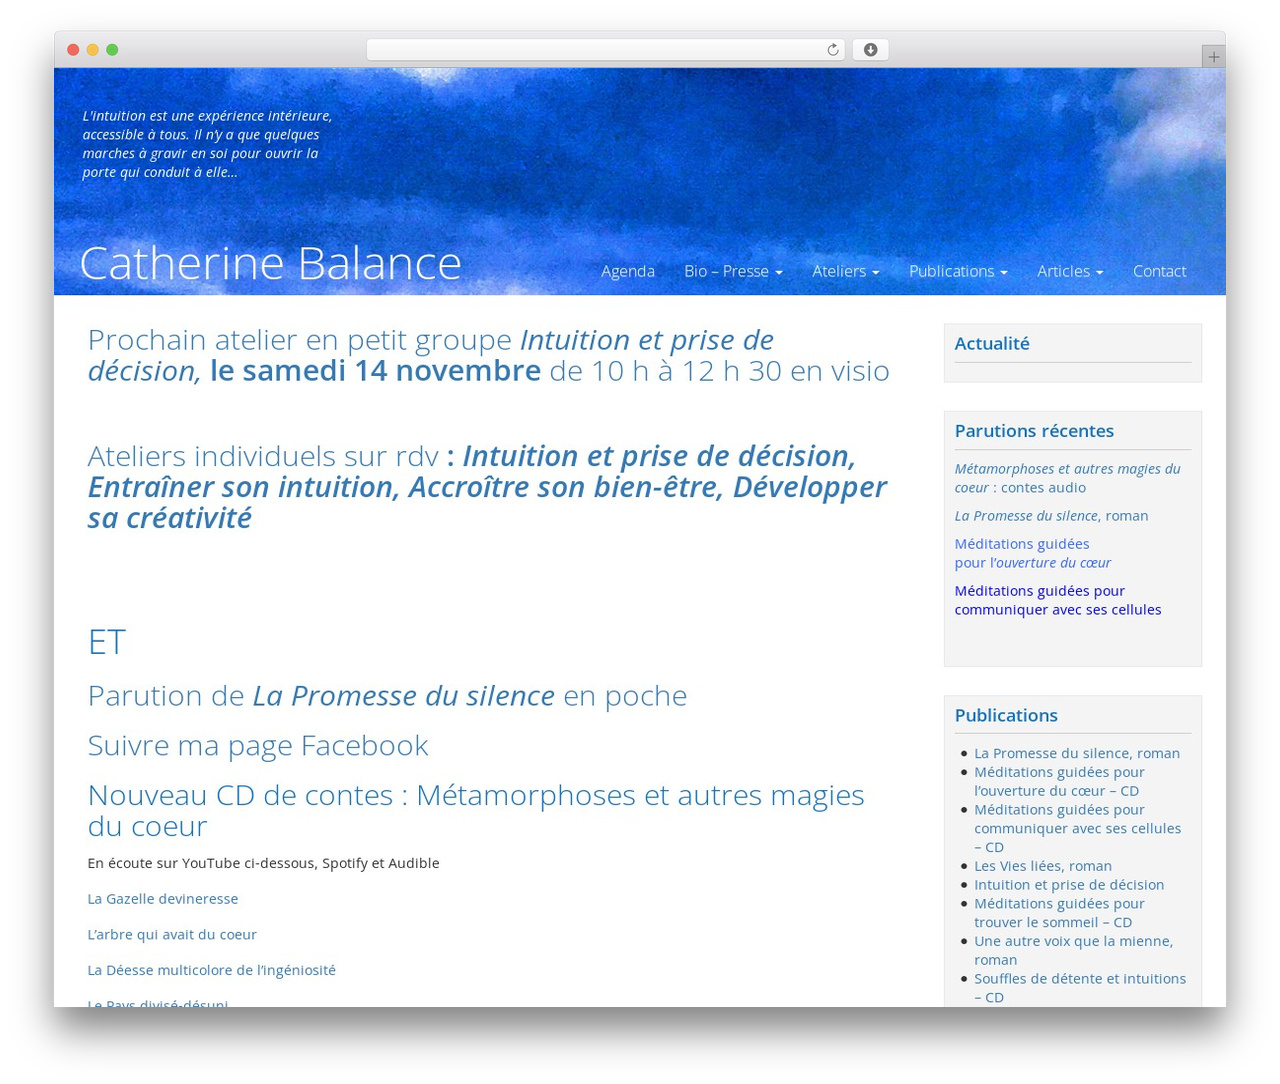Select La Promesse du silence, roman in Publications list
This screenshot has height=1084, width=1280.
(1077, 753)
